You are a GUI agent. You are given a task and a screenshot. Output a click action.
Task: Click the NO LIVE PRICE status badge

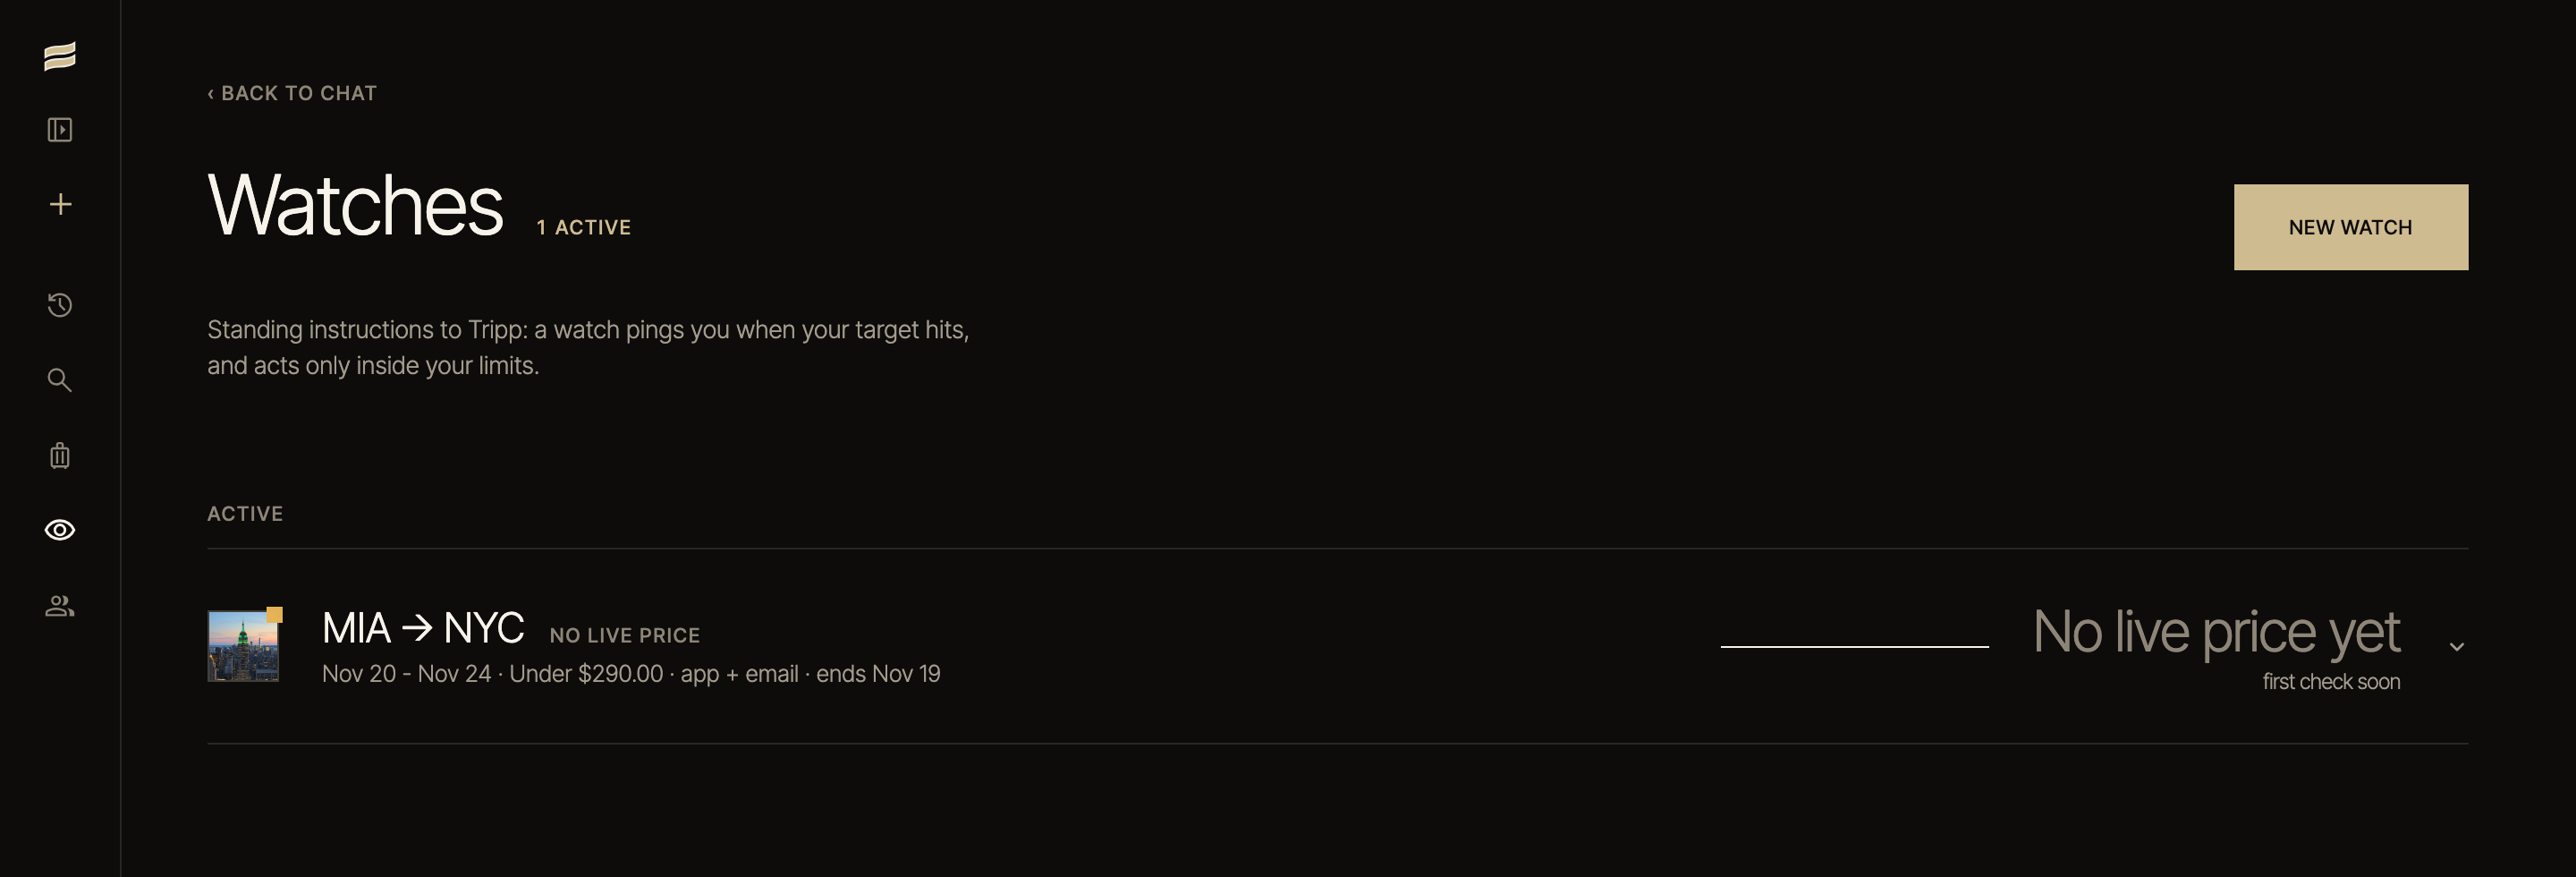[x=625, y=636]
